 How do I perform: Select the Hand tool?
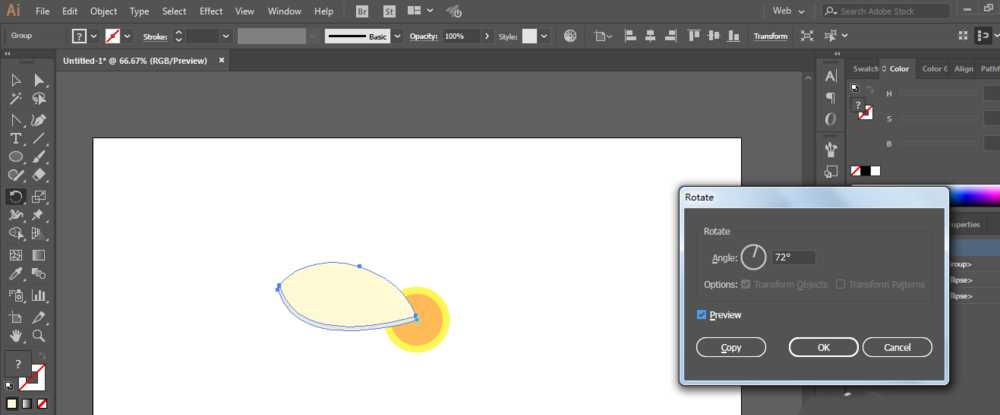(x=16, y=335)
